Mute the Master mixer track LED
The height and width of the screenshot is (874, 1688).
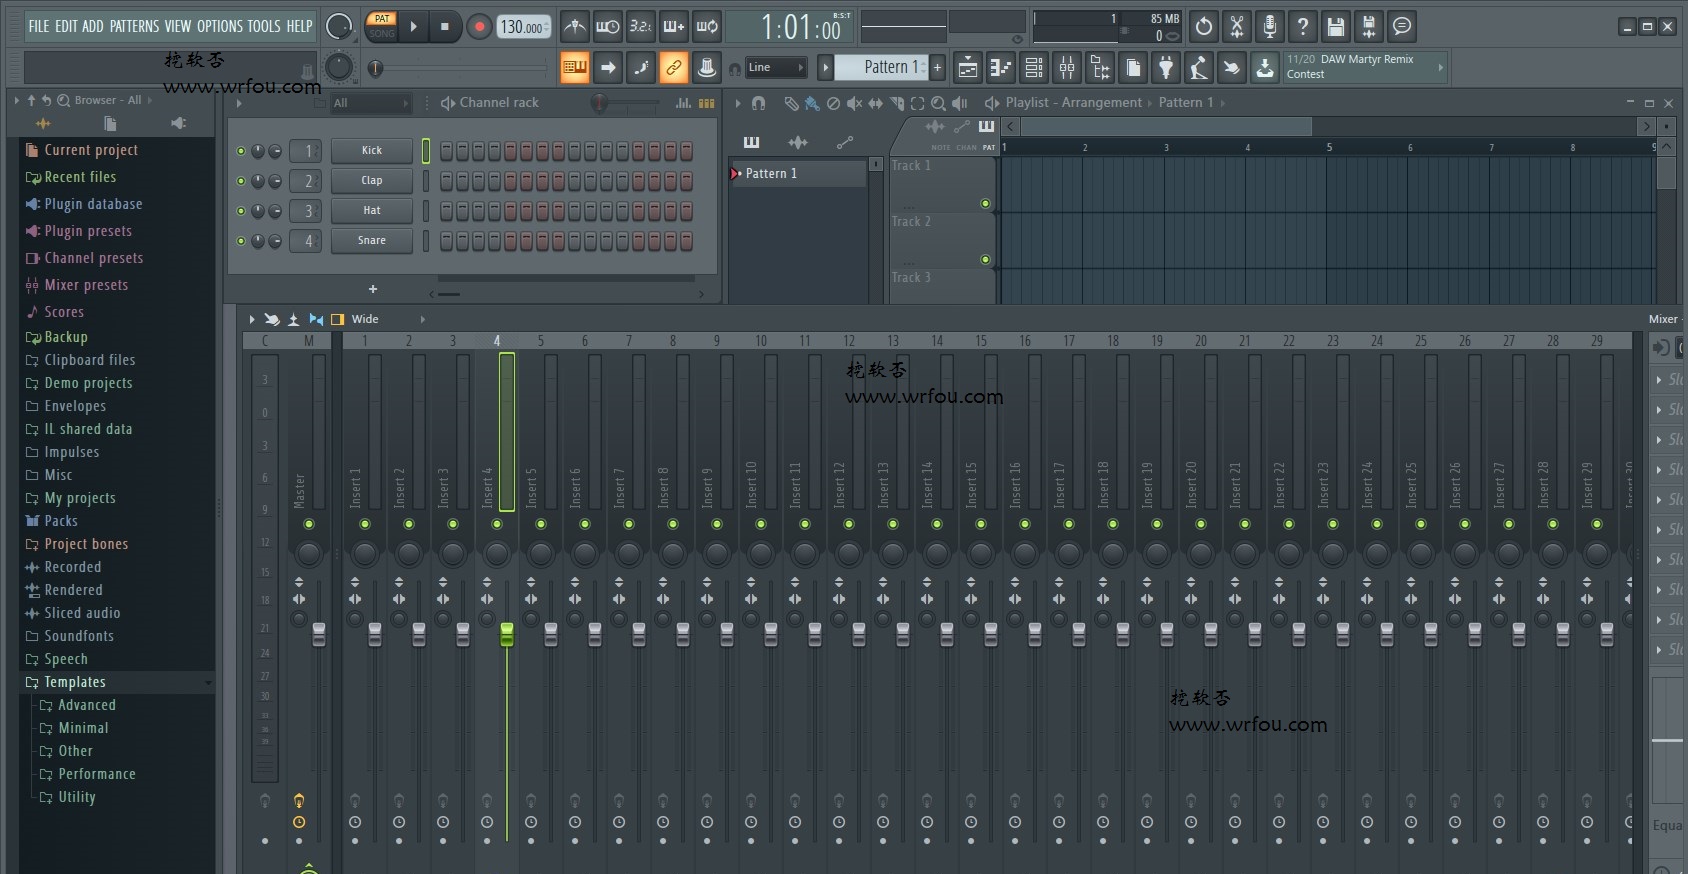pyautogui.click(x=309, y=524)
